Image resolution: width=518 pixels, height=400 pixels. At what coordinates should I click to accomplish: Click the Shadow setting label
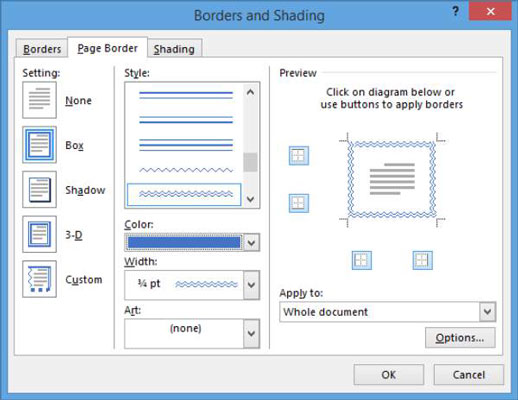click(85, 190)
